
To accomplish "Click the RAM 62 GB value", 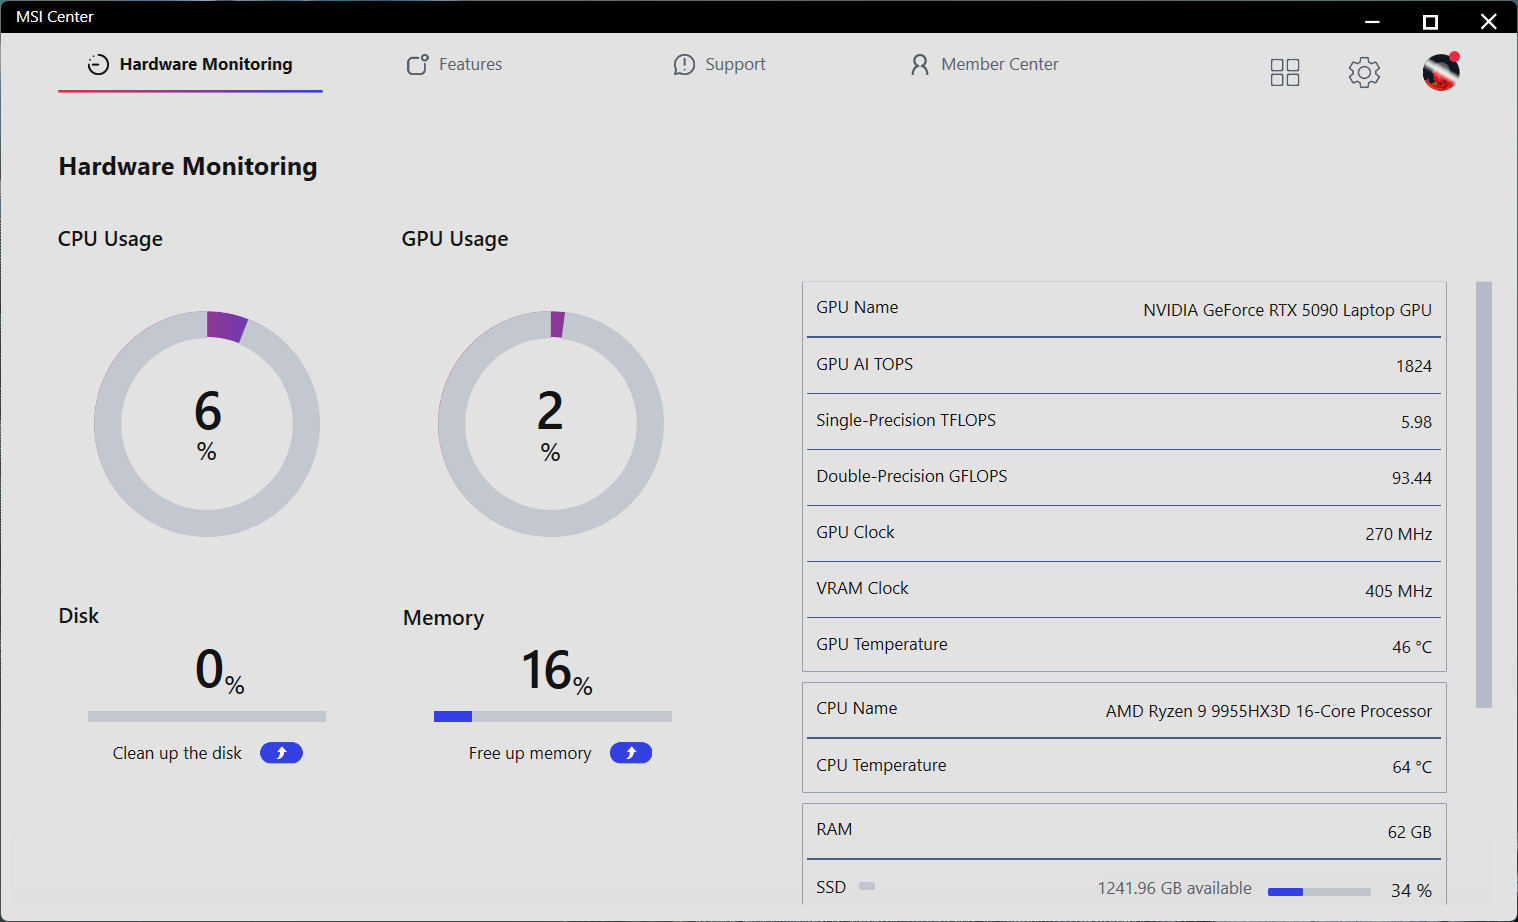I will [x=1410, y=832].
